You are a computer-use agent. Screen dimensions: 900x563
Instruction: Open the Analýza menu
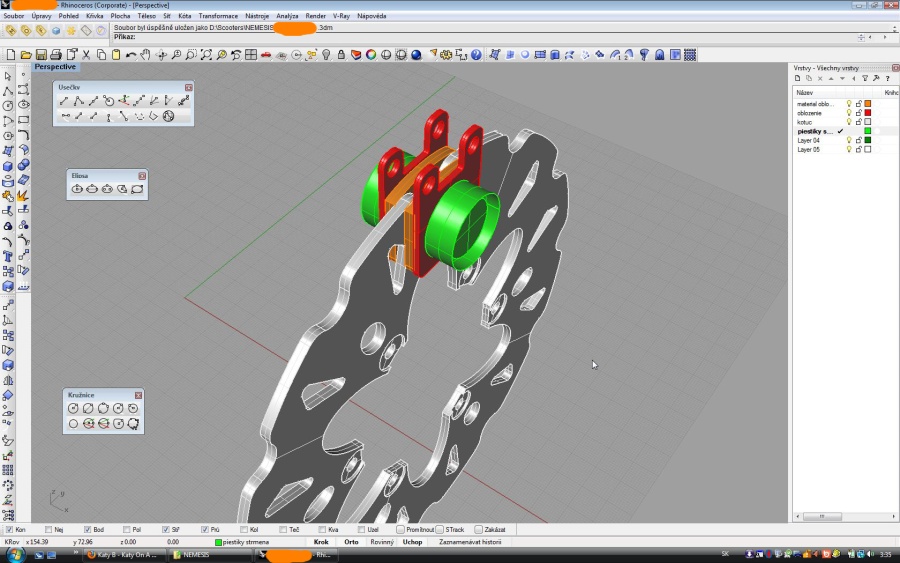(x=287, y=17)
